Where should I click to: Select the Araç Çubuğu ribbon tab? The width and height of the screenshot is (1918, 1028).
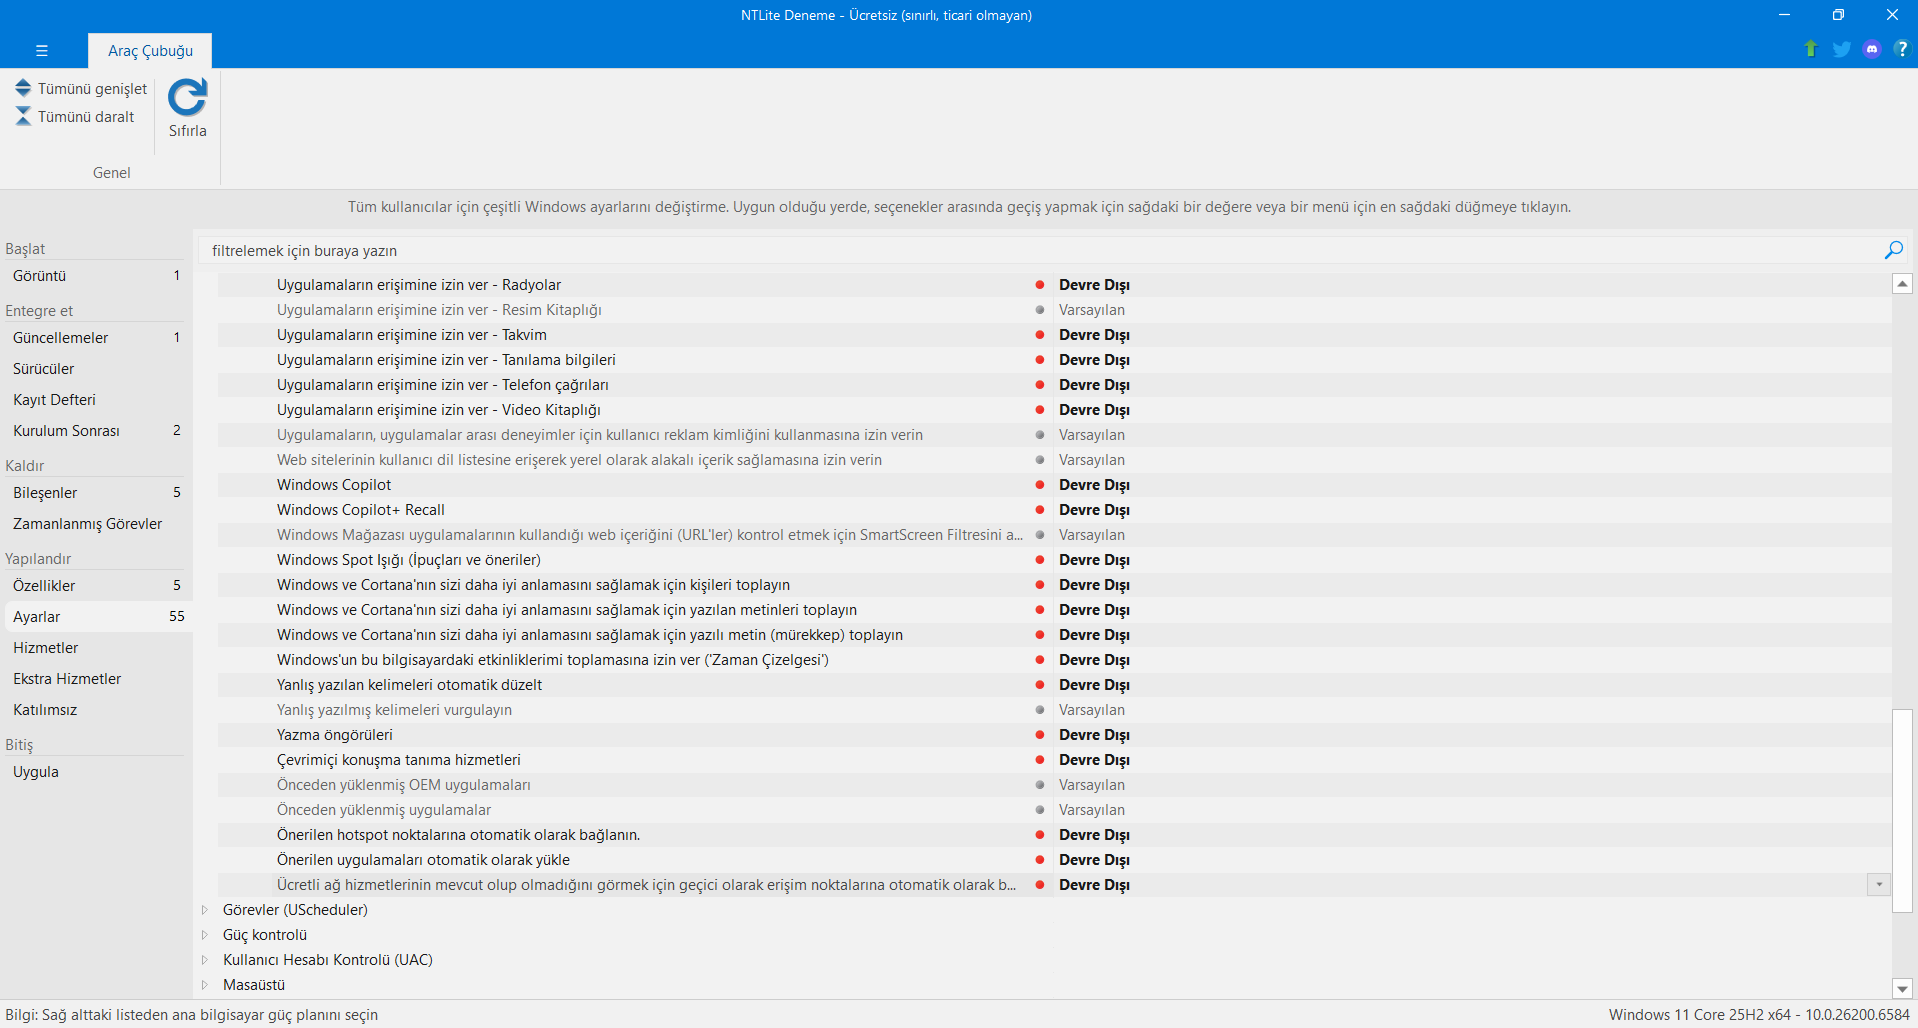[150, 51]
